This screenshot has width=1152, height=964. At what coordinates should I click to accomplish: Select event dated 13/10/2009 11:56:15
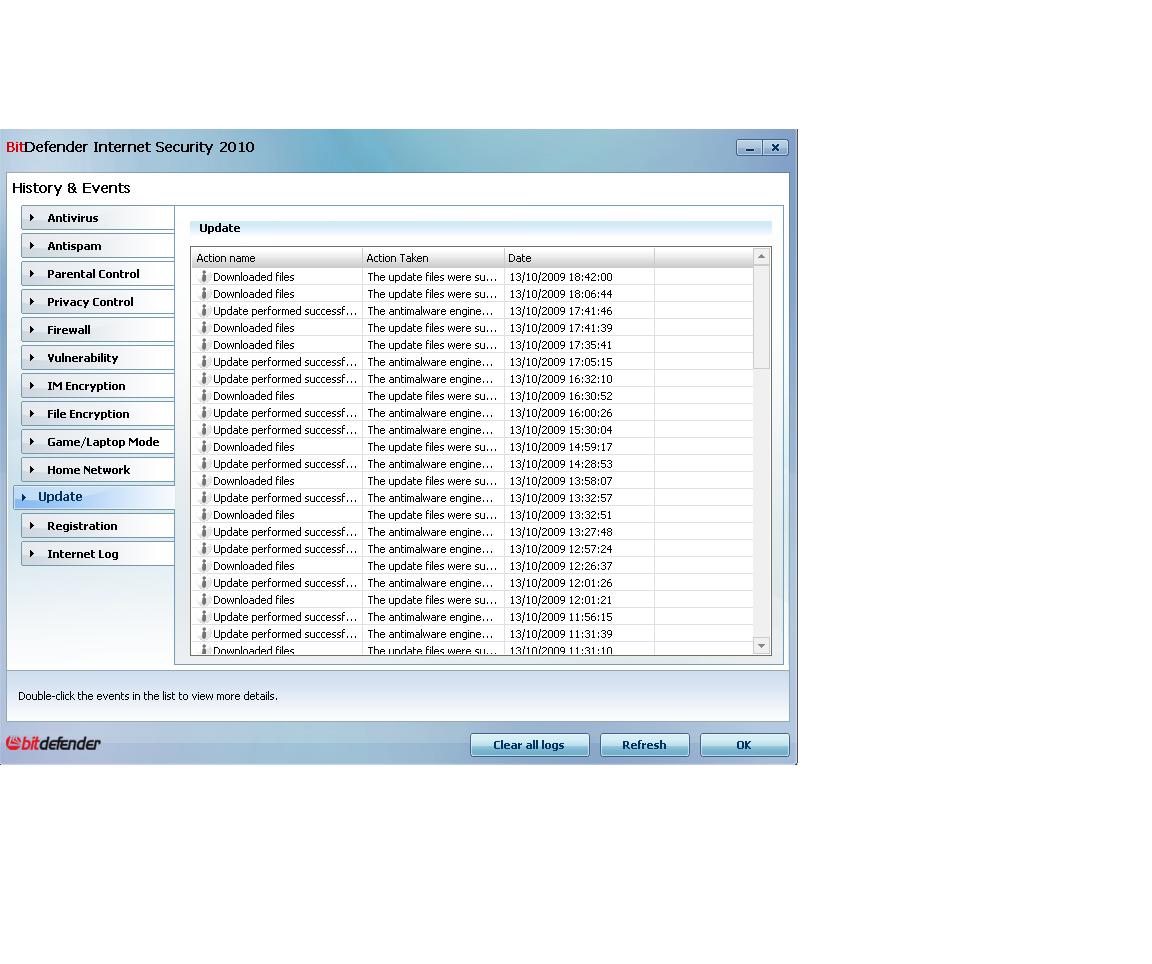coord(472,616)
